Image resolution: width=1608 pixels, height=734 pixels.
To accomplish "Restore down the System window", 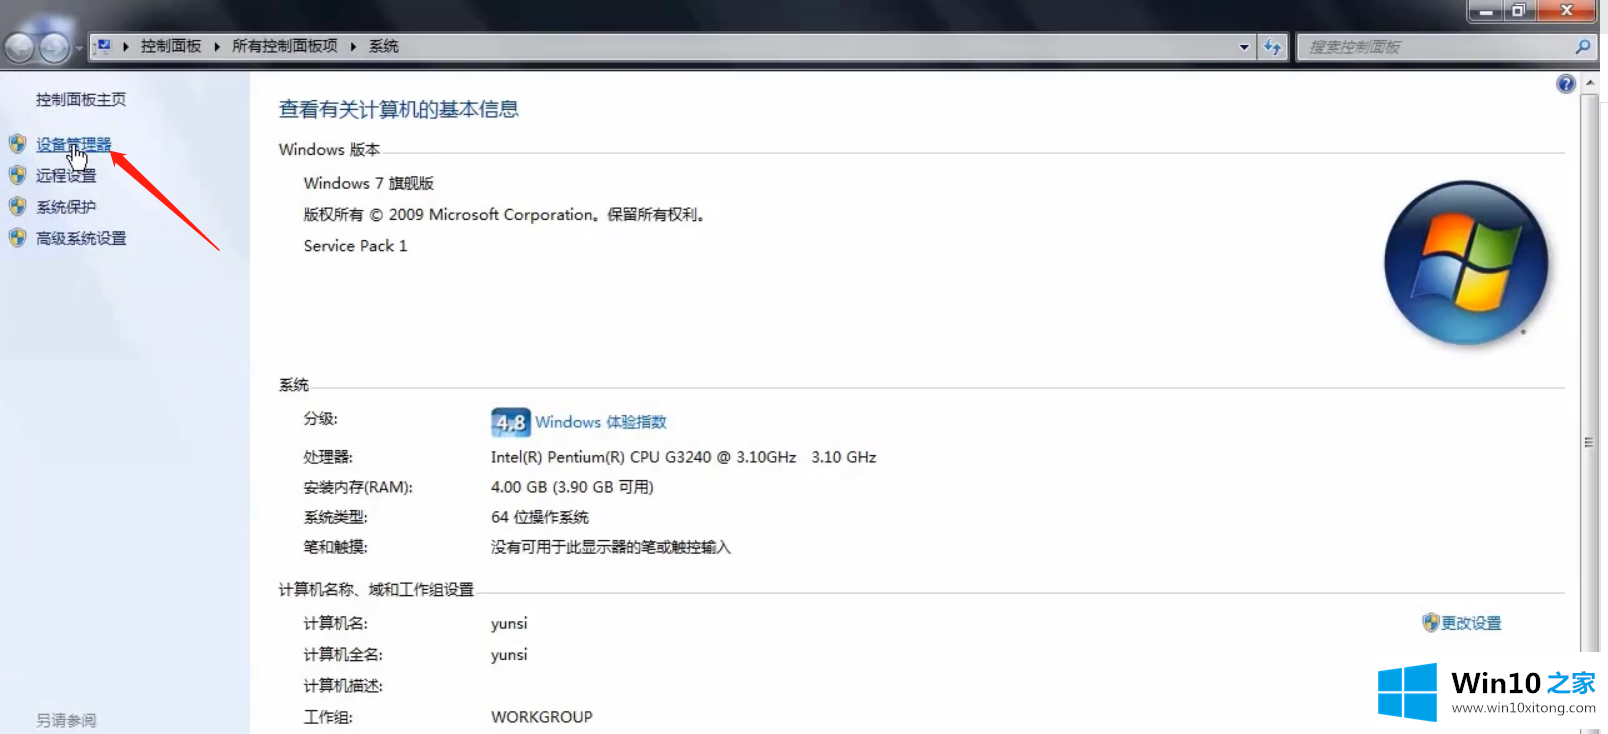I will (1518, 11).
